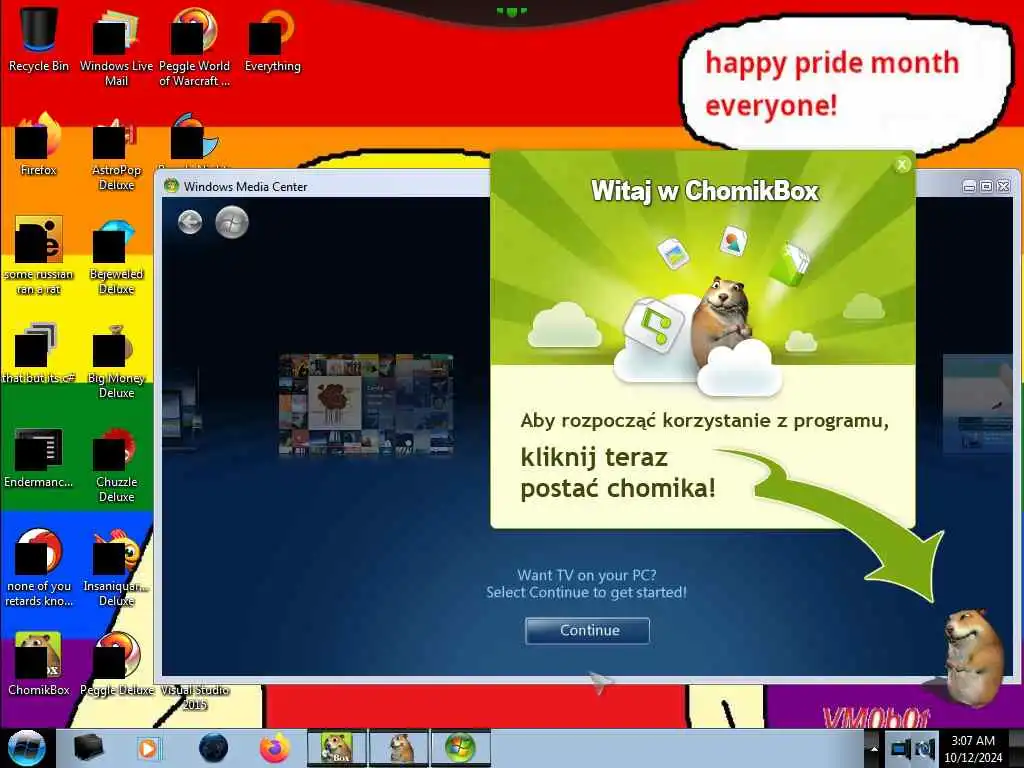Open the Big Money Deluxe desktop shortcut
The image size is (1024, 768).
click(x=116, y=360)
